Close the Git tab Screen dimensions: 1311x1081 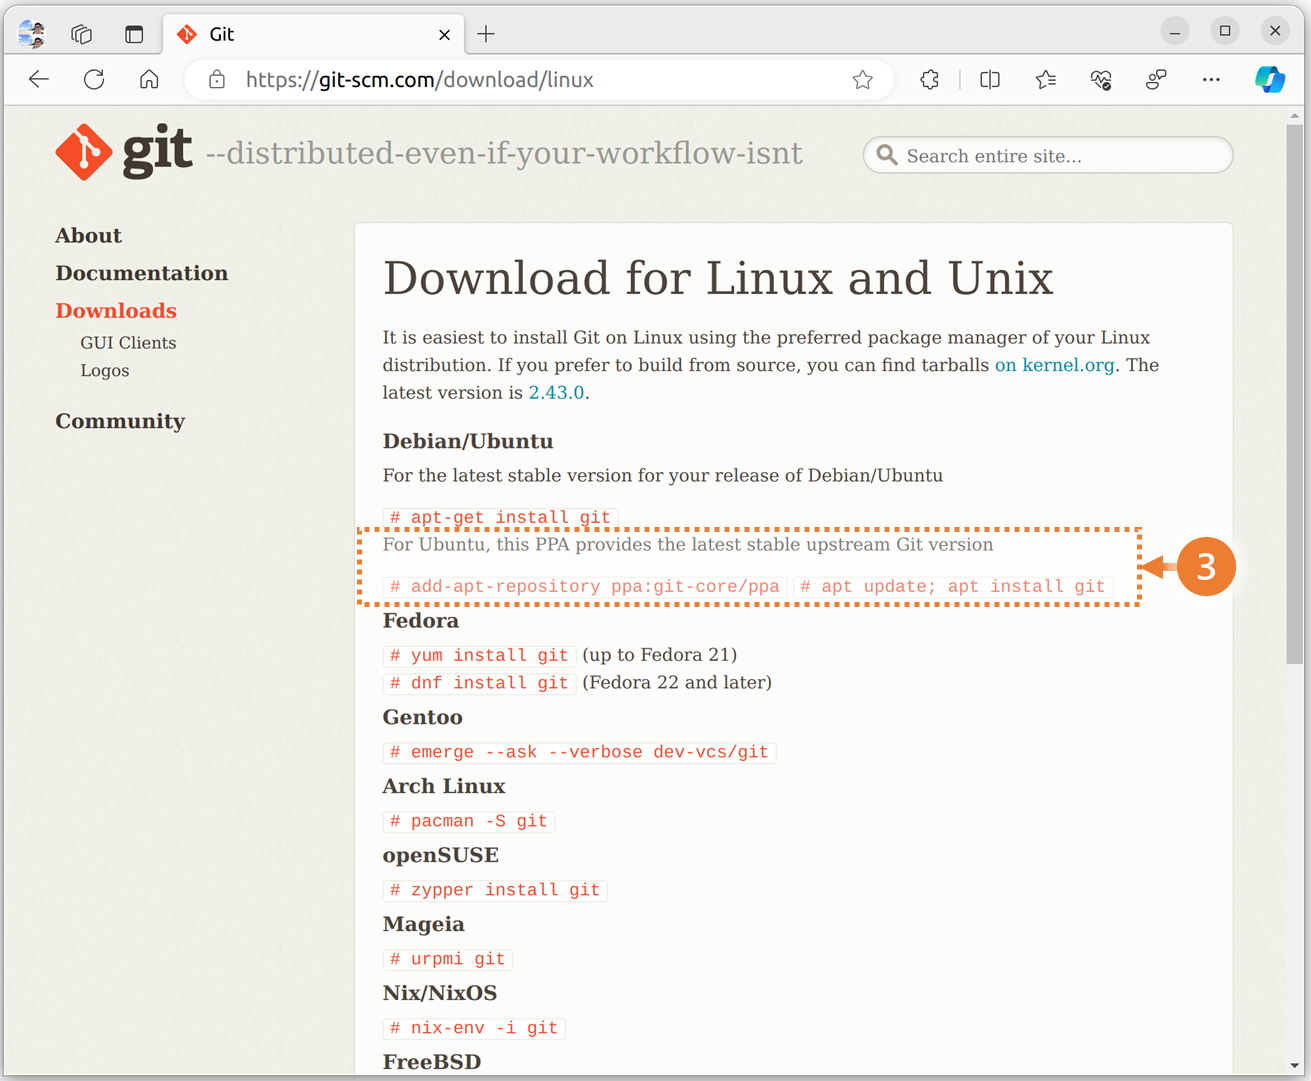(444, 35)
